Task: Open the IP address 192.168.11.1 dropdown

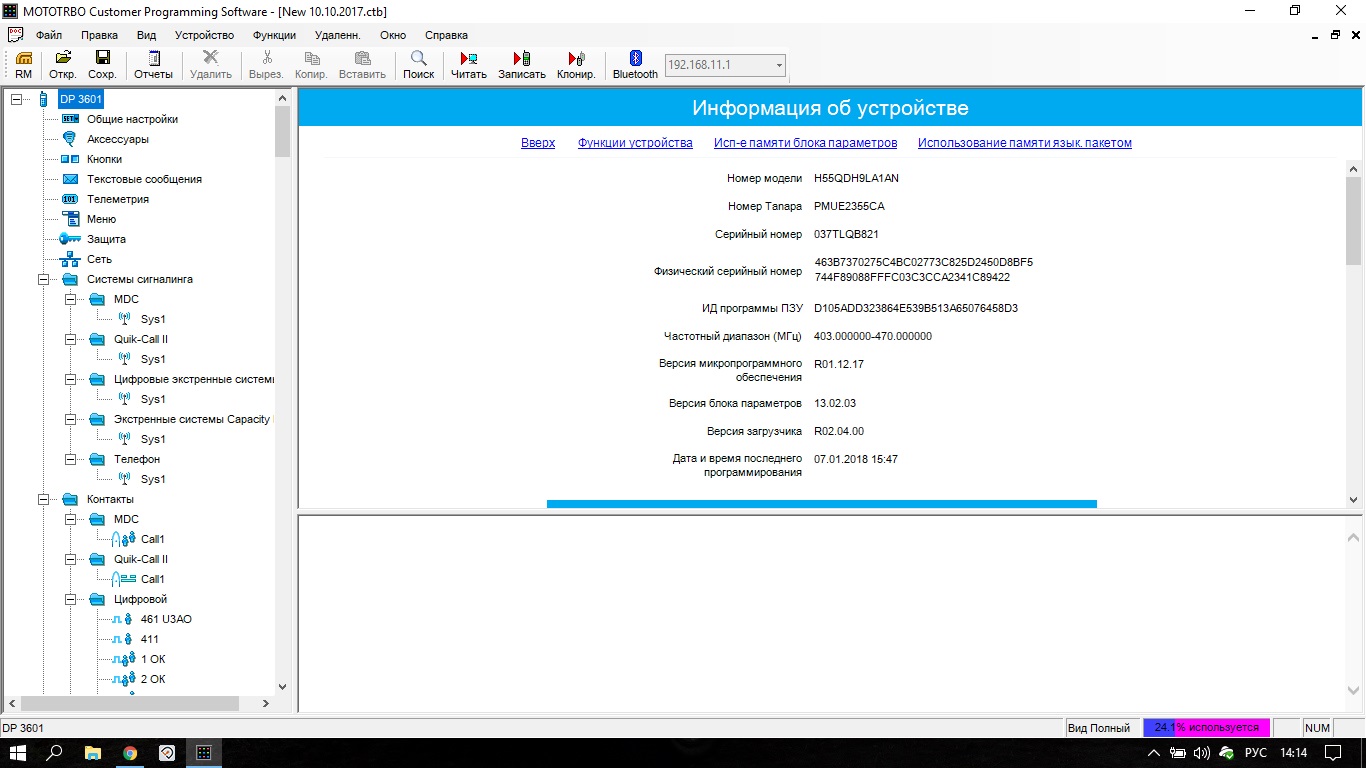Action: click(779, 66)
